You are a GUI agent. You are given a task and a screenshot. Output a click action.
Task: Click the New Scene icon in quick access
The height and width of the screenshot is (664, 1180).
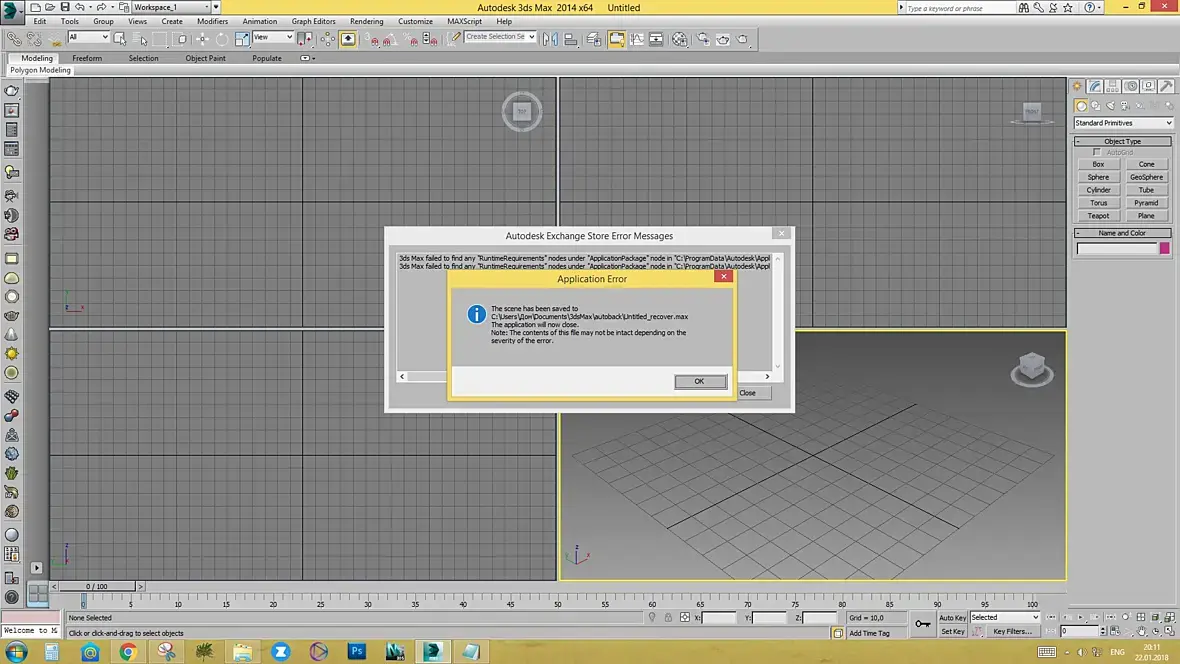click(x=35, y=7)
